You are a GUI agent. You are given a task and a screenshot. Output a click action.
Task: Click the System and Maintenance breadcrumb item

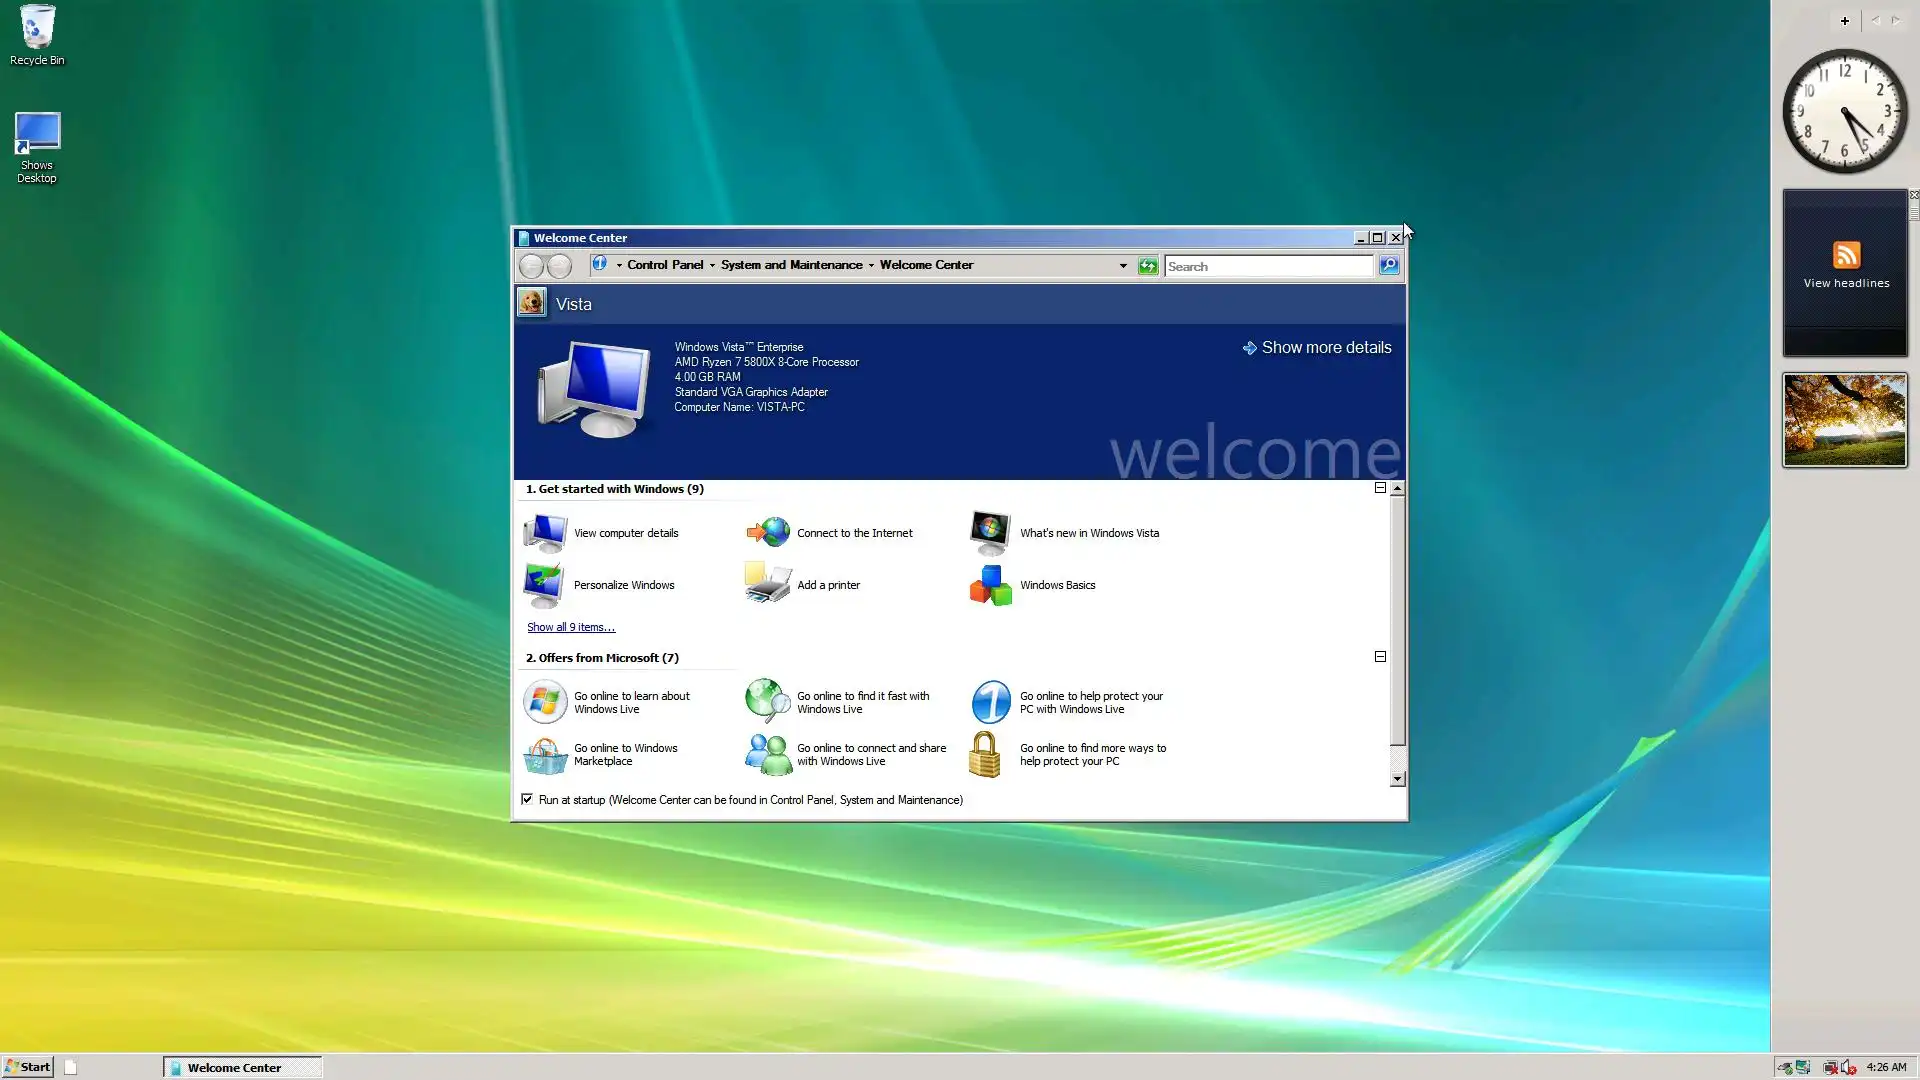click(791, 265)
